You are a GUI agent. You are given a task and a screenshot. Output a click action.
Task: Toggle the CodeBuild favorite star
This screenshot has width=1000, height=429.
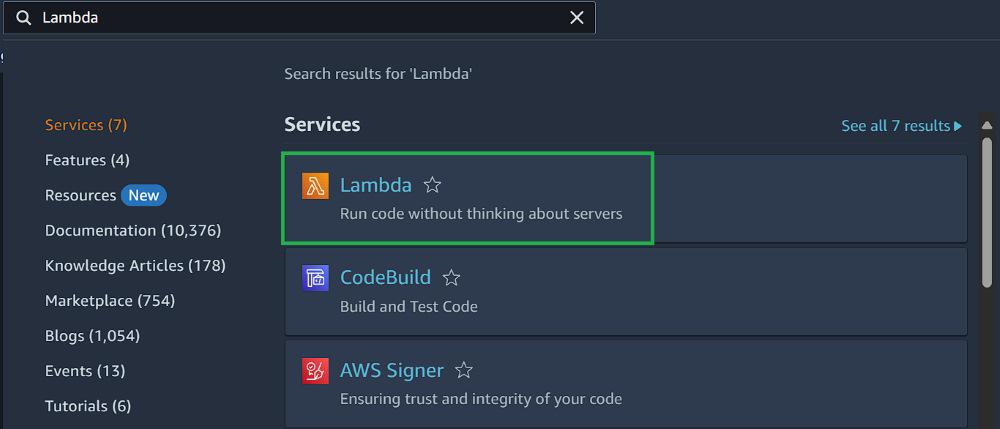click(x=451, y=278)
